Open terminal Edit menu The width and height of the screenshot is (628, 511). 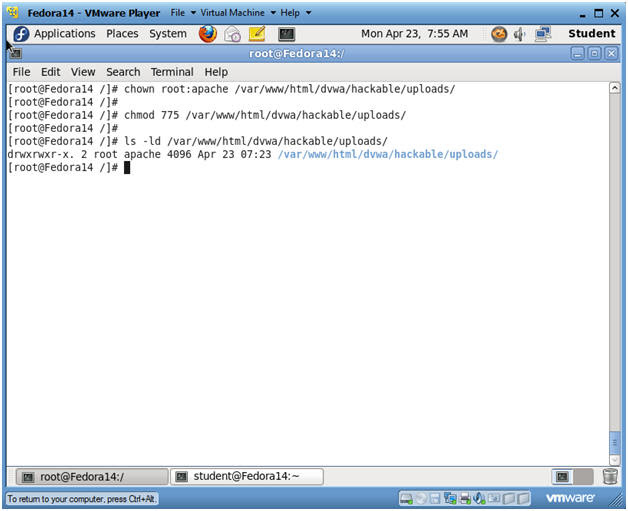coord(50,72)
